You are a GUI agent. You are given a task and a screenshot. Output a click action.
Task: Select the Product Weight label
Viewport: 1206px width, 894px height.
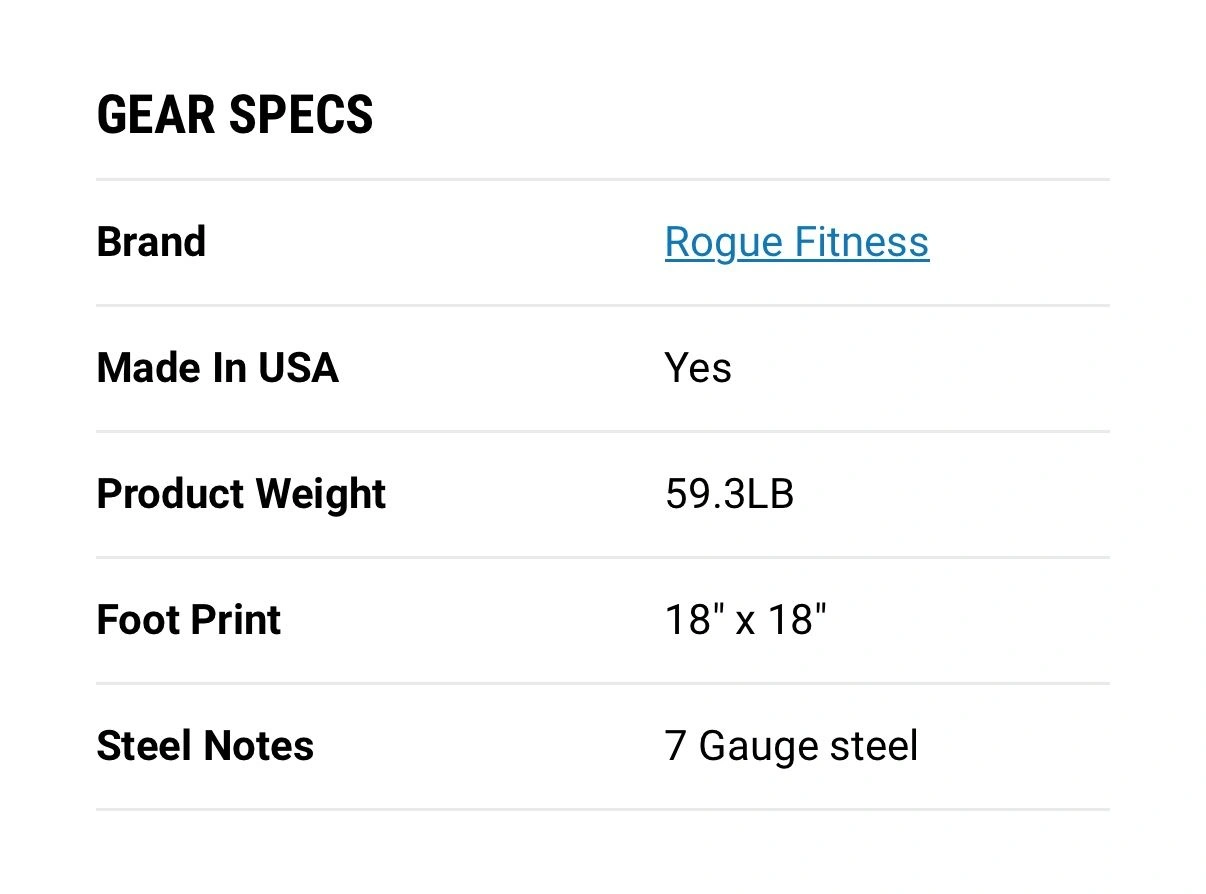[x=241, y=494]
